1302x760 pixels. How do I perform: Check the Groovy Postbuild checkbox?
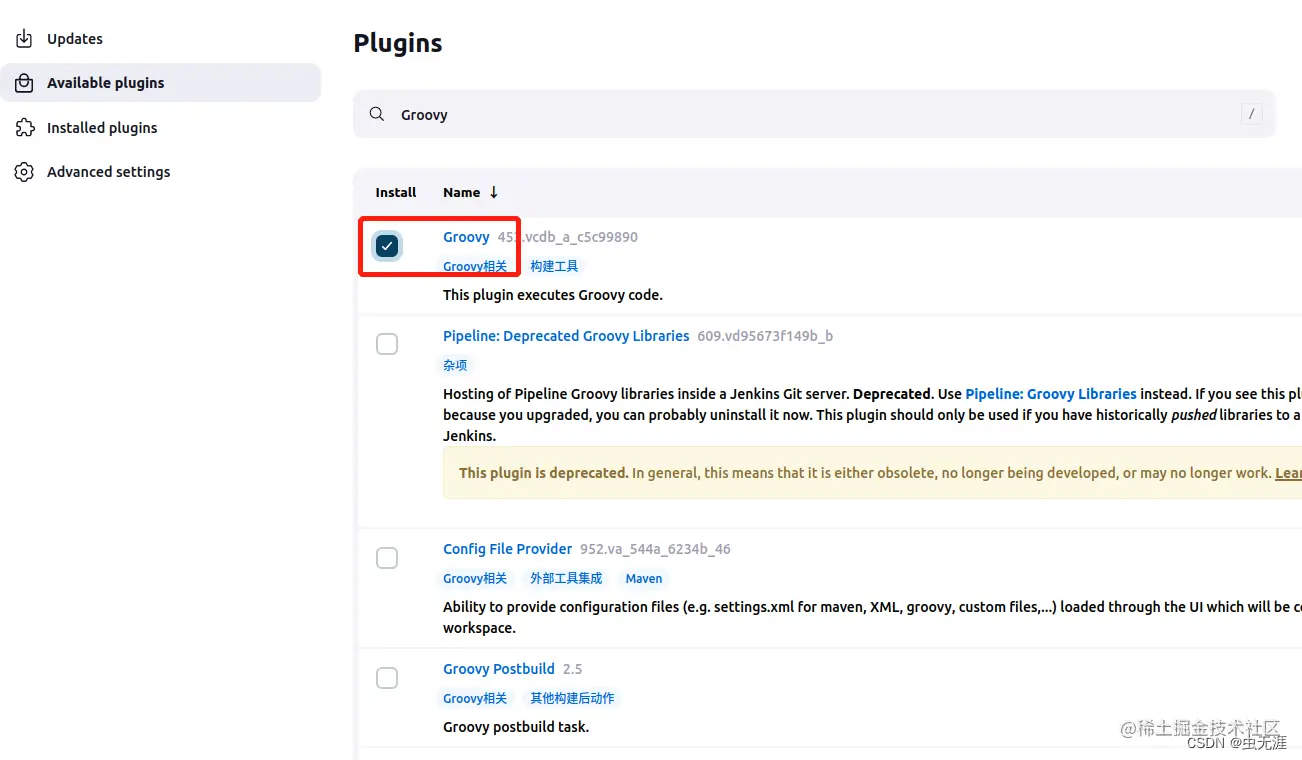[387, 678]
